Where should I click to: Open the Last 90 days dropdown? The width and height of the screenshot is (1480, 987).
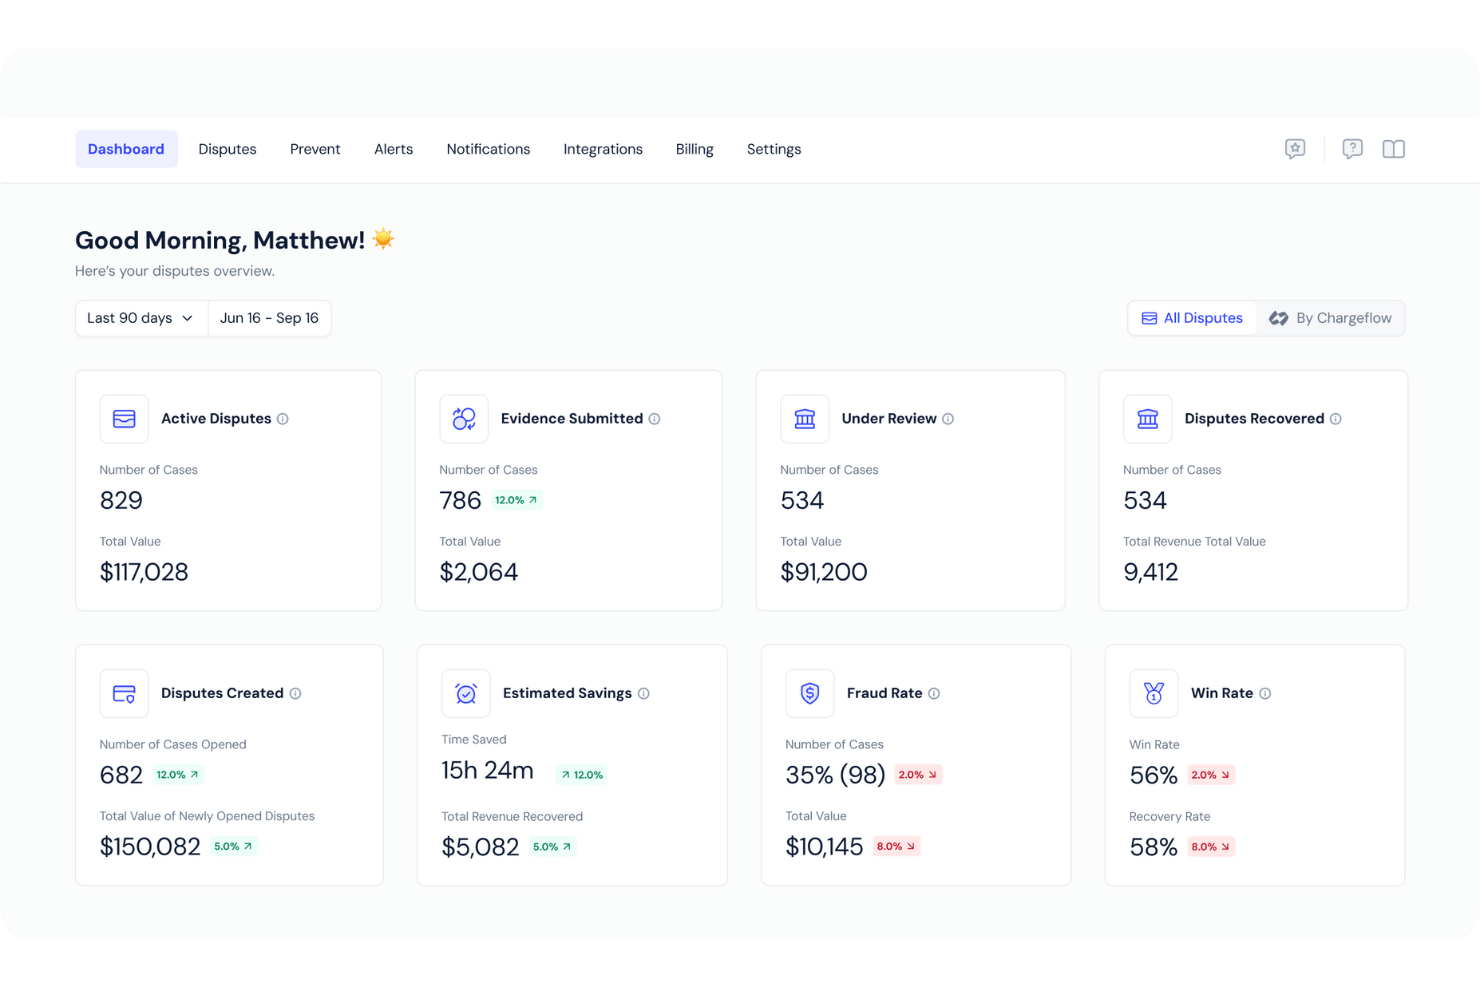tap(140, 317)
